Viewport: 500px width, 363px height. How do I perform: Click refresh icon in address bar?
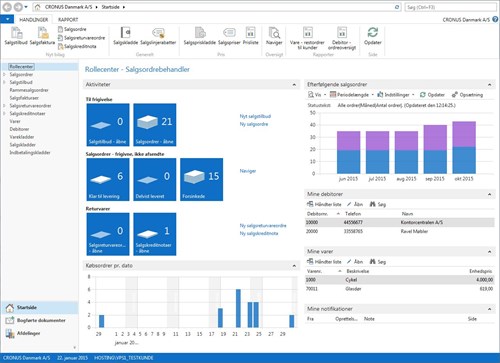(x=397, y=7)
